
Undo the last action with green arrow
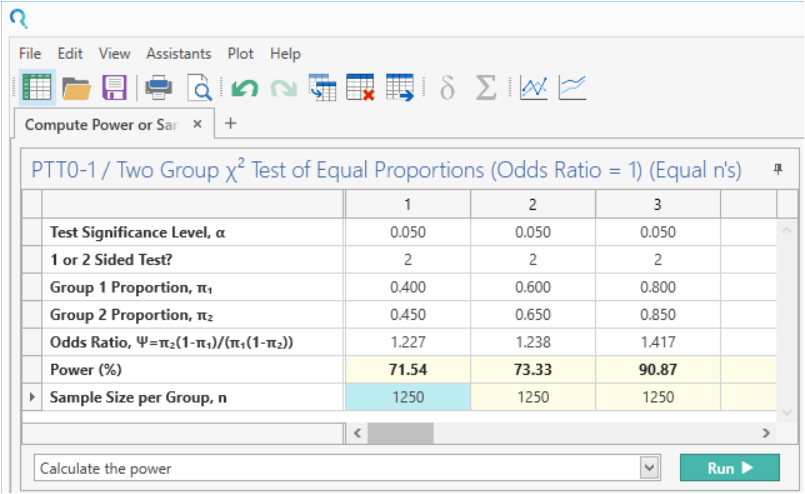point(245,89)
